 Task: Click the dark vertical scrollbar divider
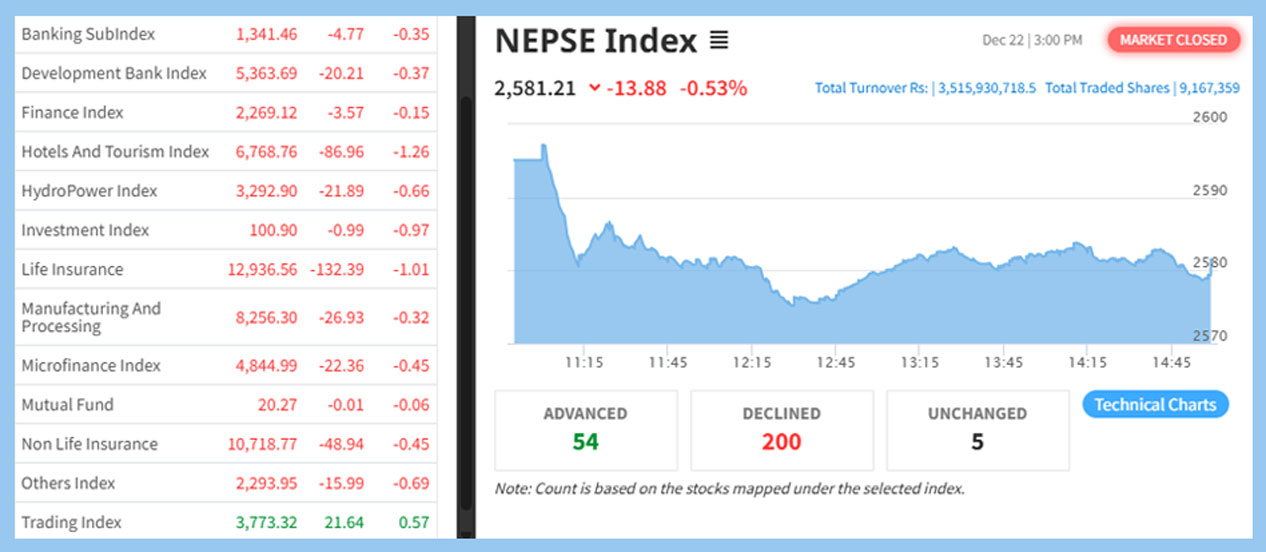pos(466,276)
